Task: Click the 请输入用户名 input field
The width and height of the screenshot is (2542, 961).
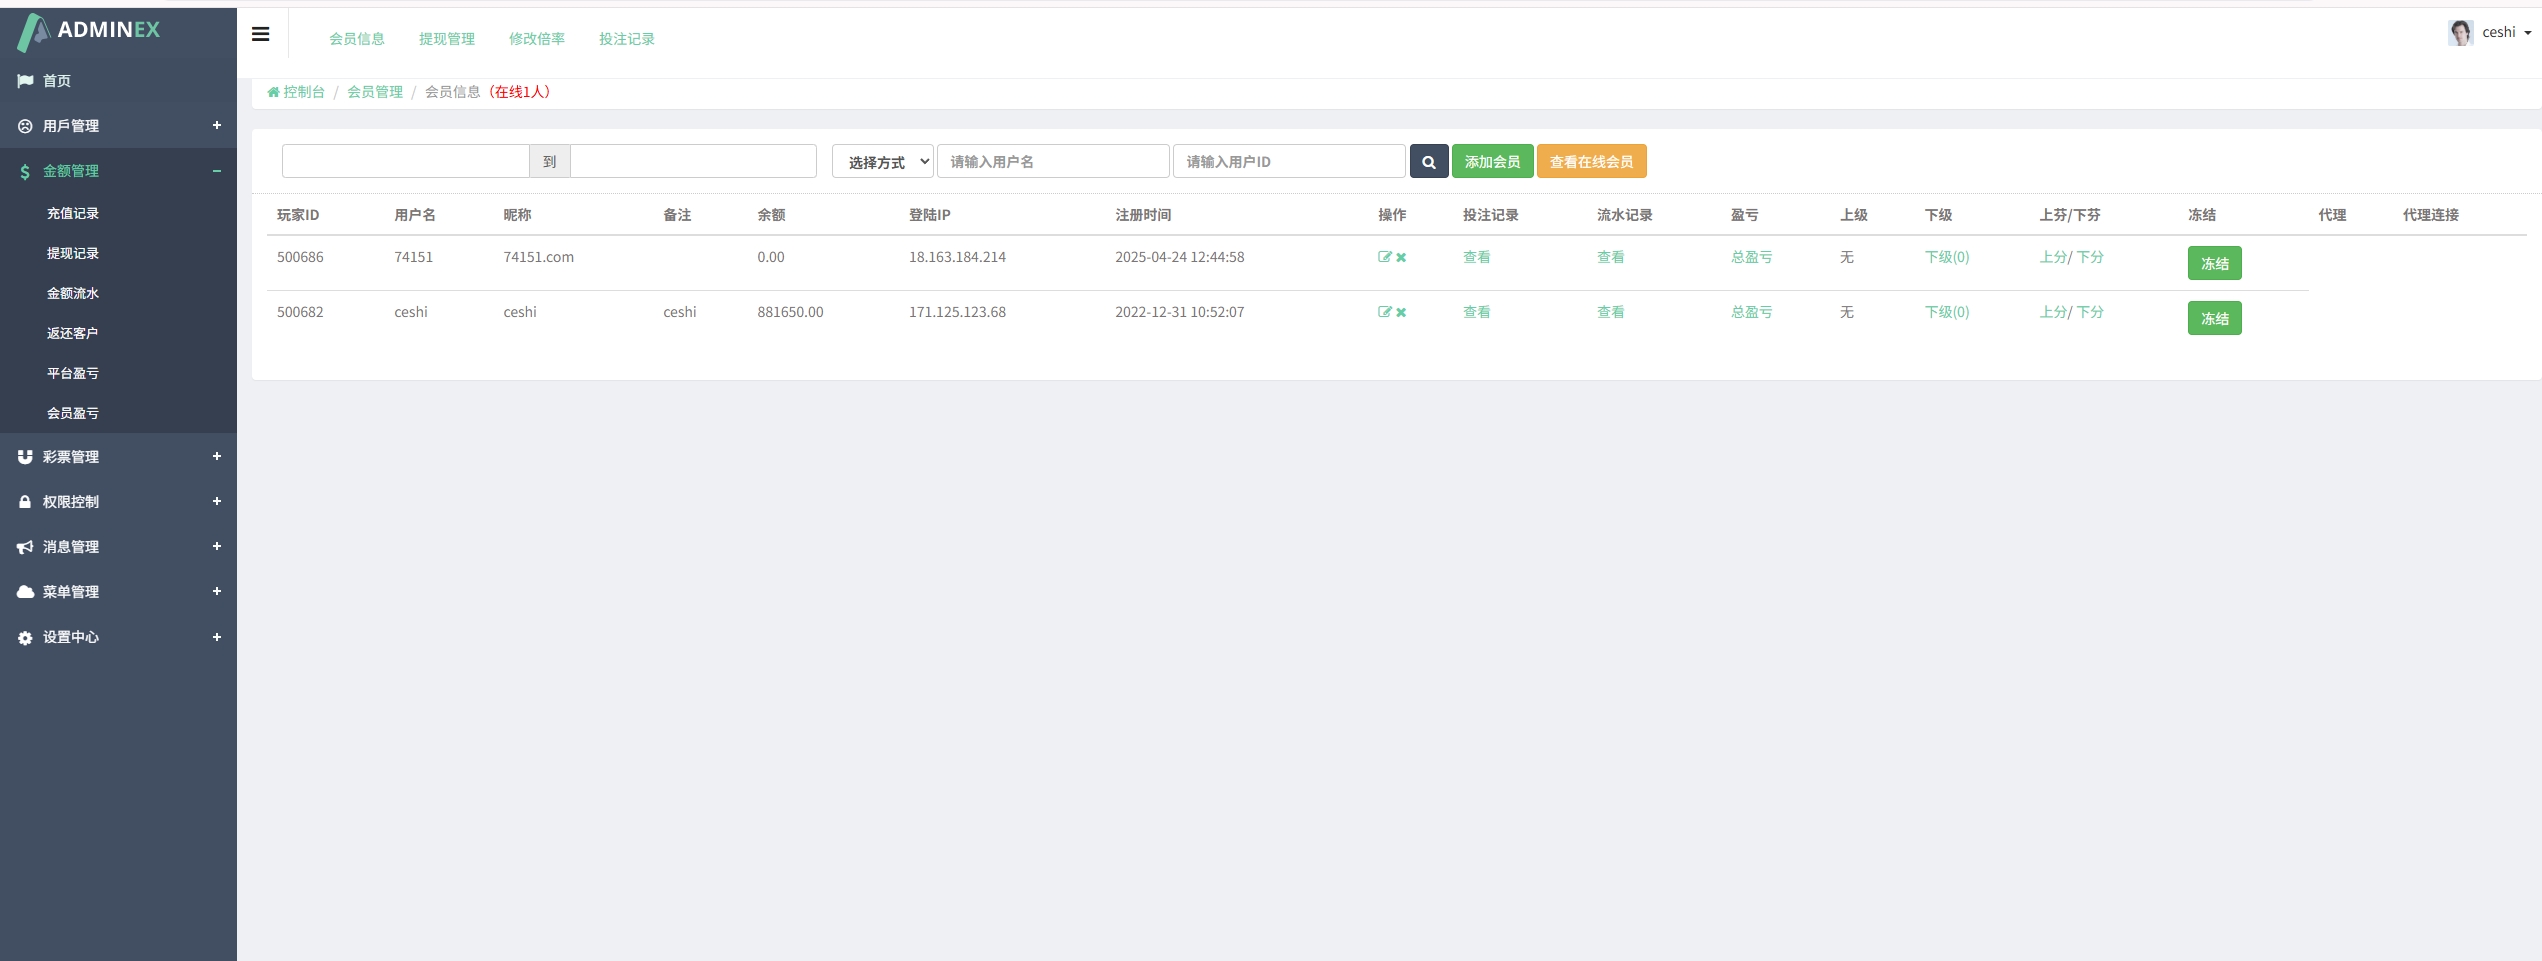Action: (x=1052, y=162)
